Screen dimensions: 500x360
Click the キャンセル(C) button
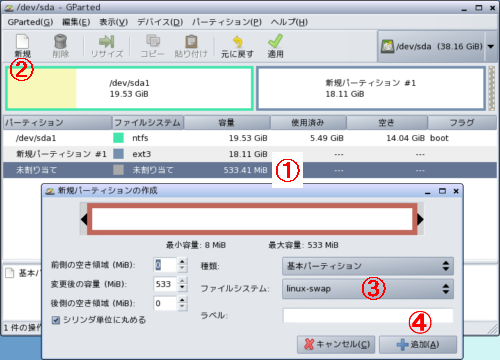click(336, 344)
